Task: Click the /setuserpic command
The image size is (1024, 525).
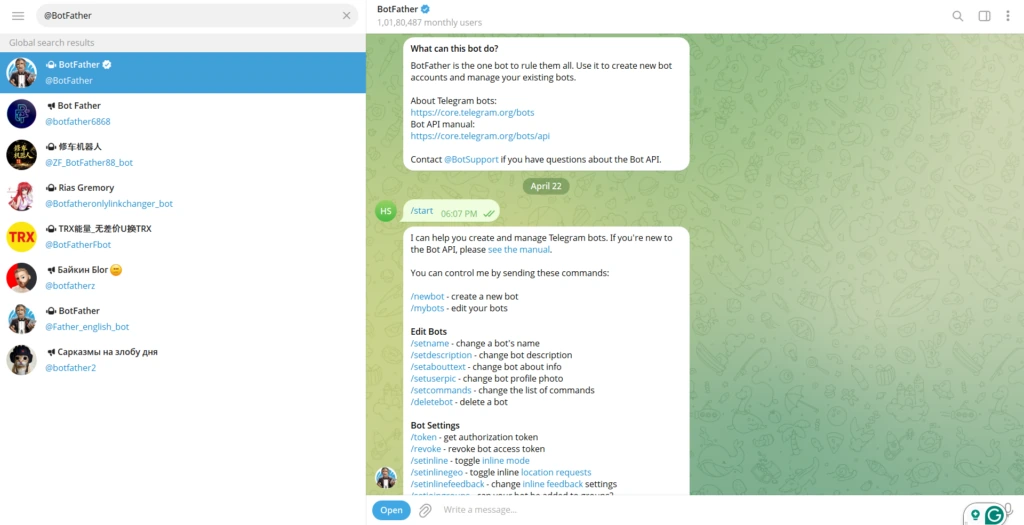Action: (x=434, y=378)
